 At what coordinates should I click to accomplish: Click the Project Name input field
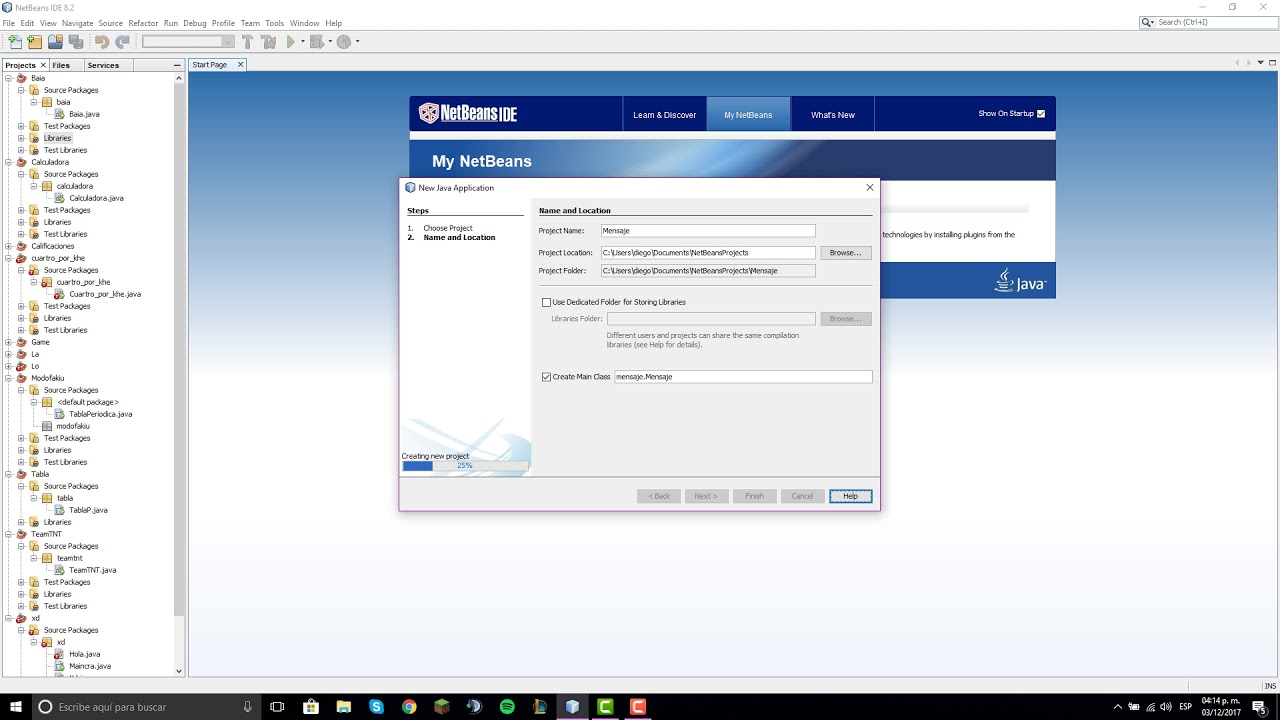click(708, 231)
